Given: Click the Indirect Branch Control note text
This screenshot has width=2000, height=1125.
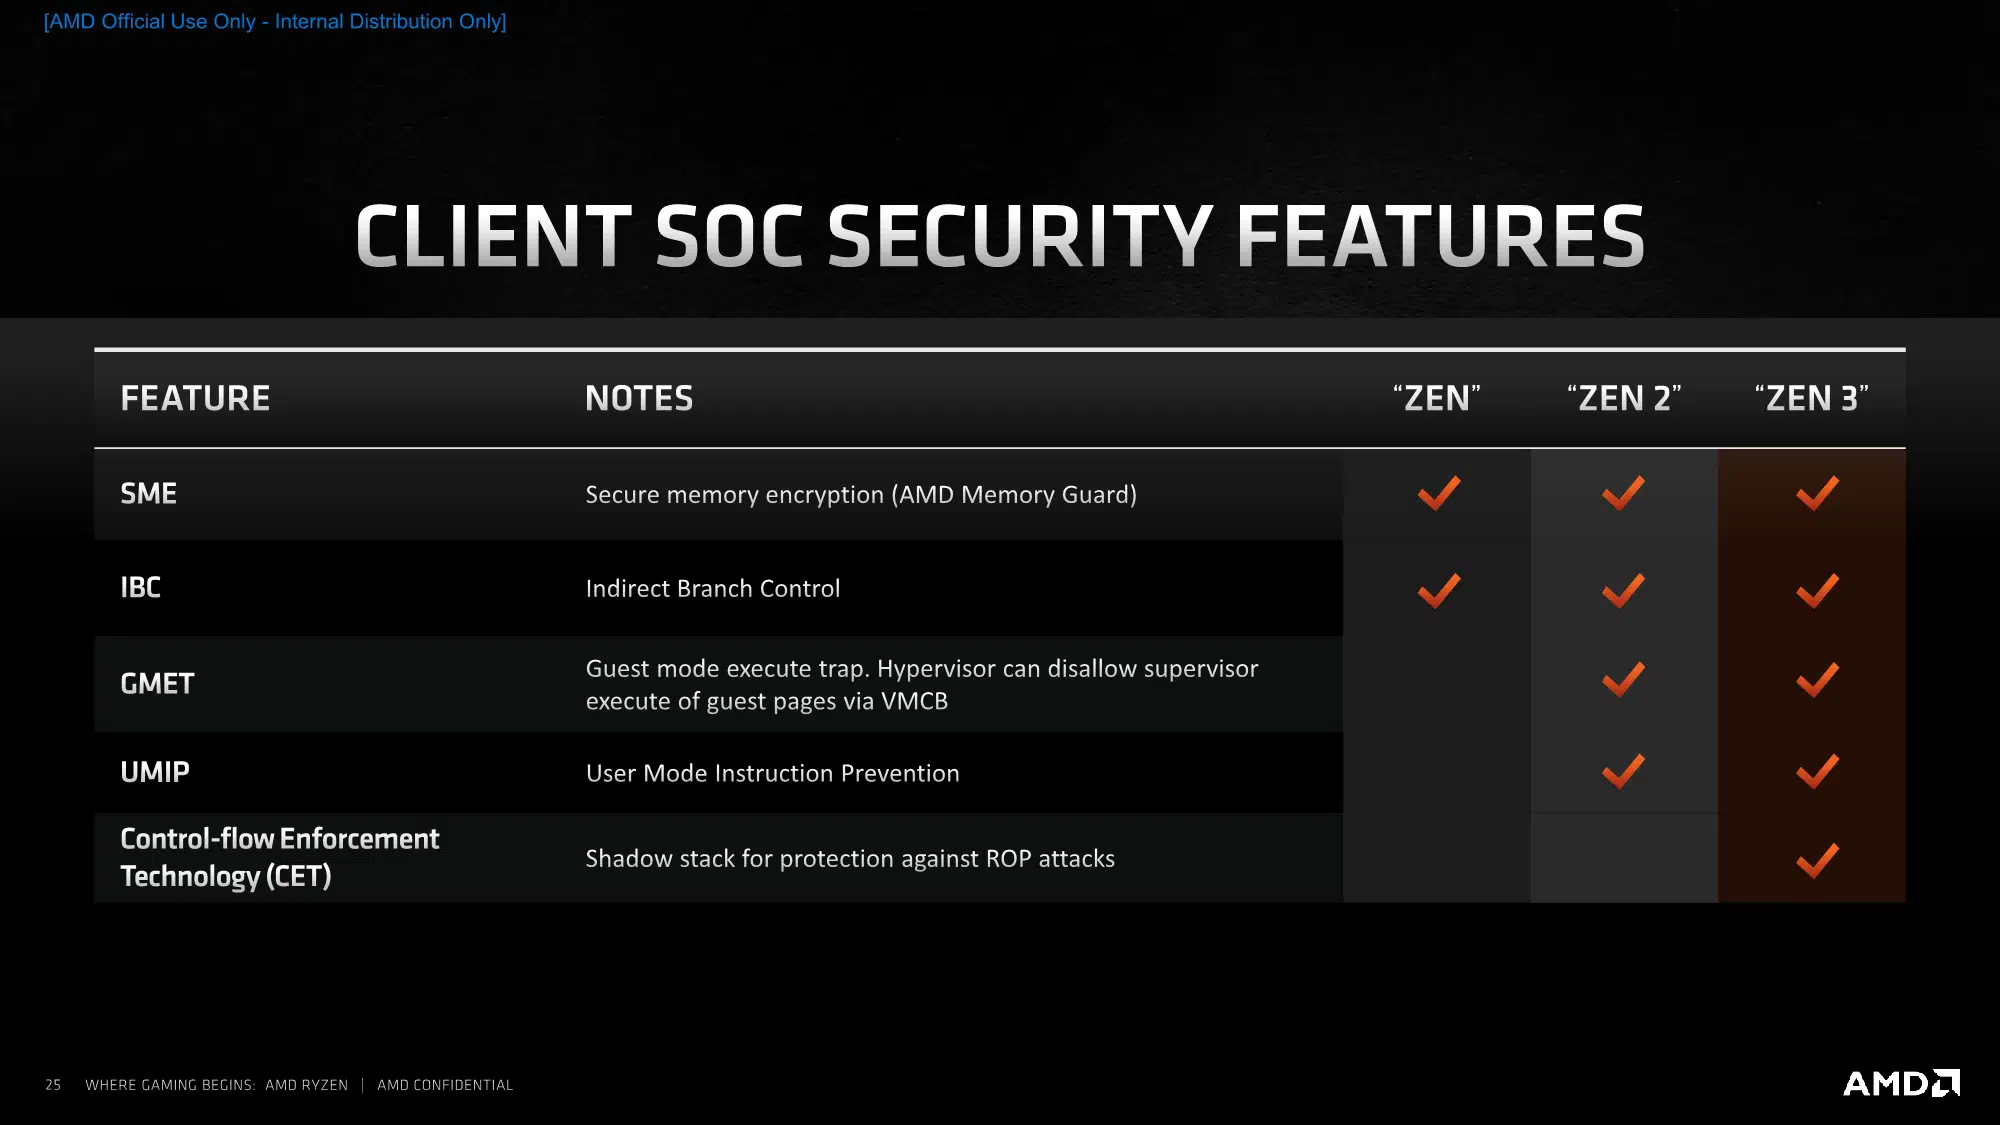Looking at the screenshot, I should pyautogui.click(x=713, y=588).
